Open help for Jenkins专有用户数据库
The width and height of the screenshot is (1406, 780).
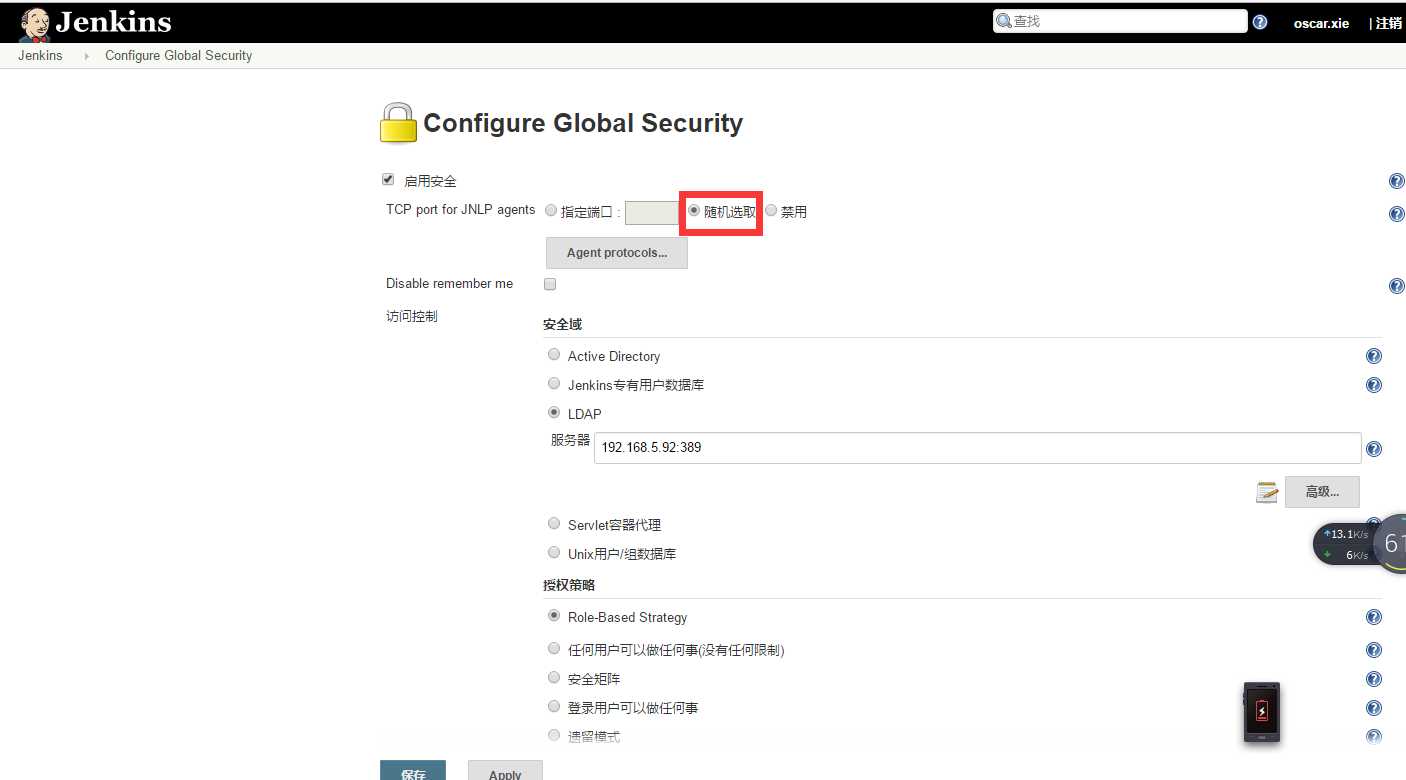1374,385
